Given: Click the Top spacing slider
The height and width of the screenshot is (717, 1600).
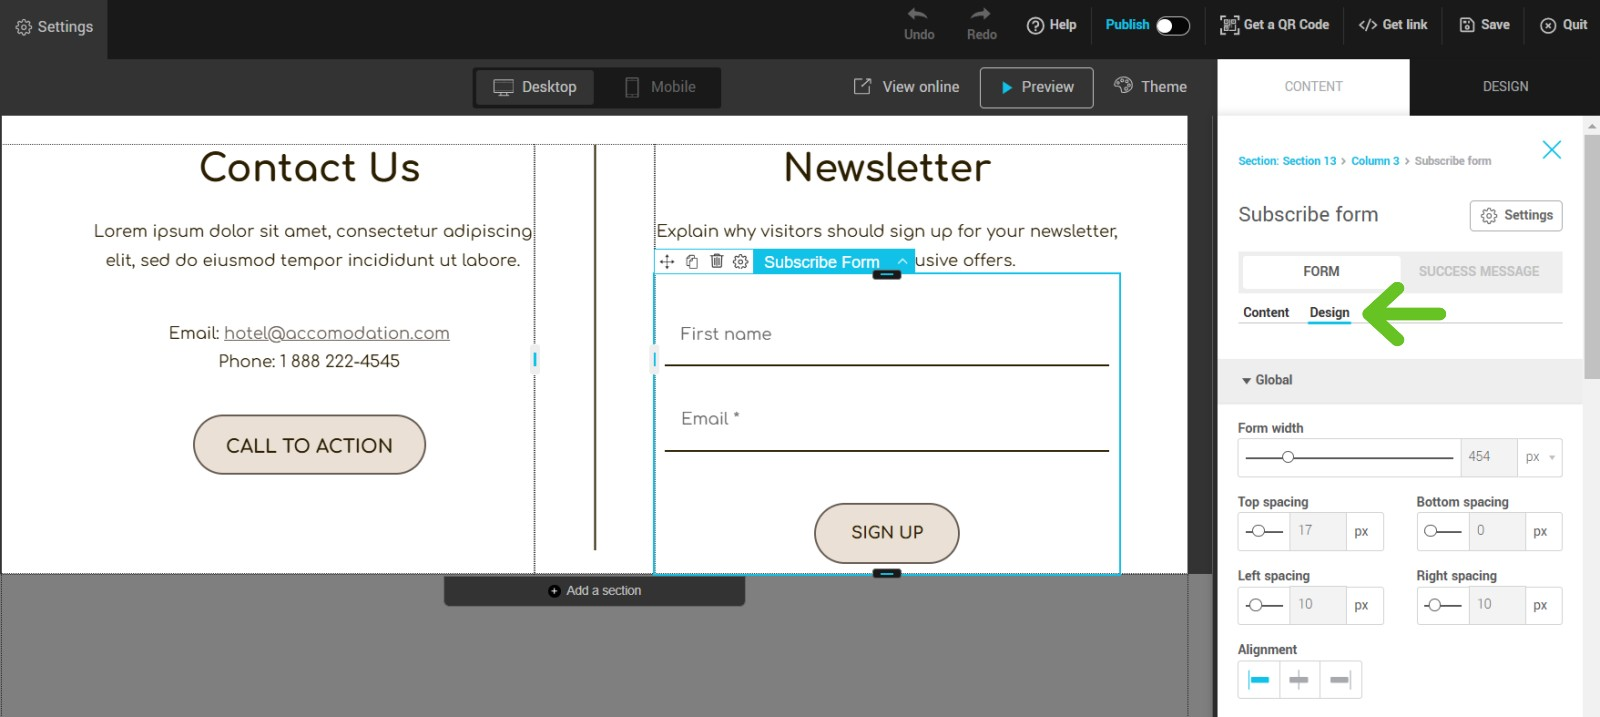Looking at the screenshot, I should tap(1264, 531).
